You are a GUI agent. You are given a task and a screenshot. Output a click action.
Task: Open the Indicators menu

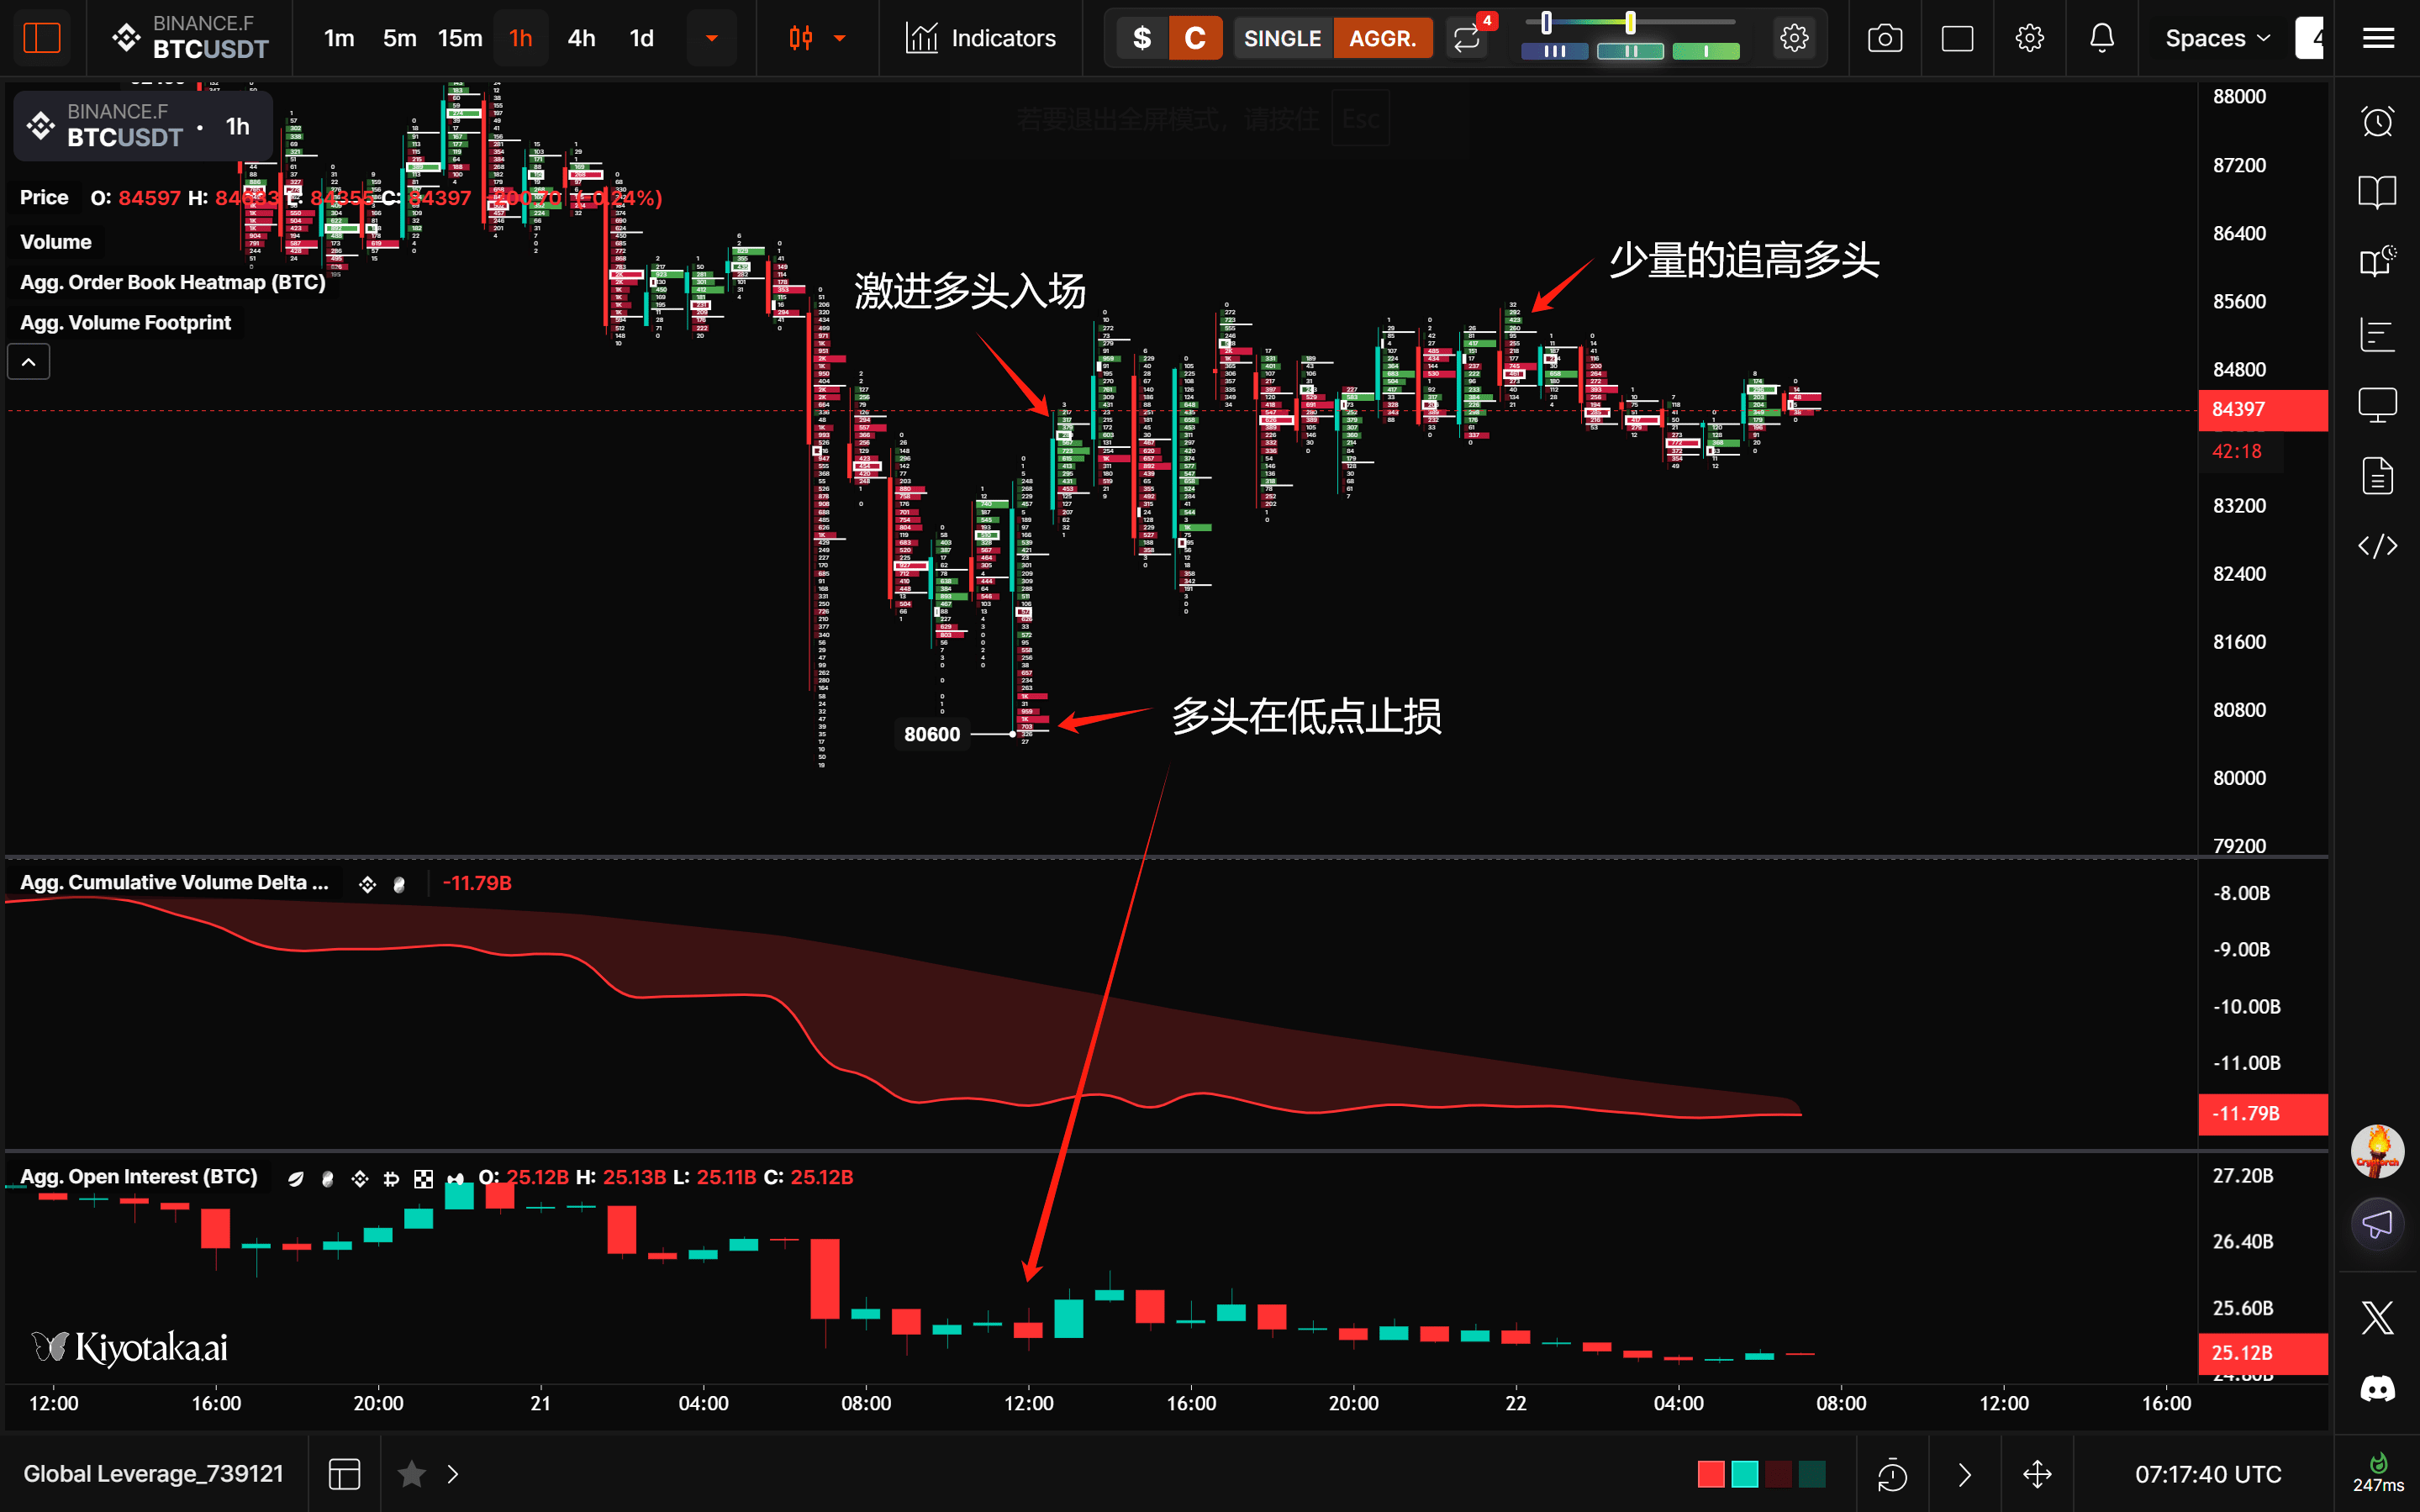(x=981, y=39)
